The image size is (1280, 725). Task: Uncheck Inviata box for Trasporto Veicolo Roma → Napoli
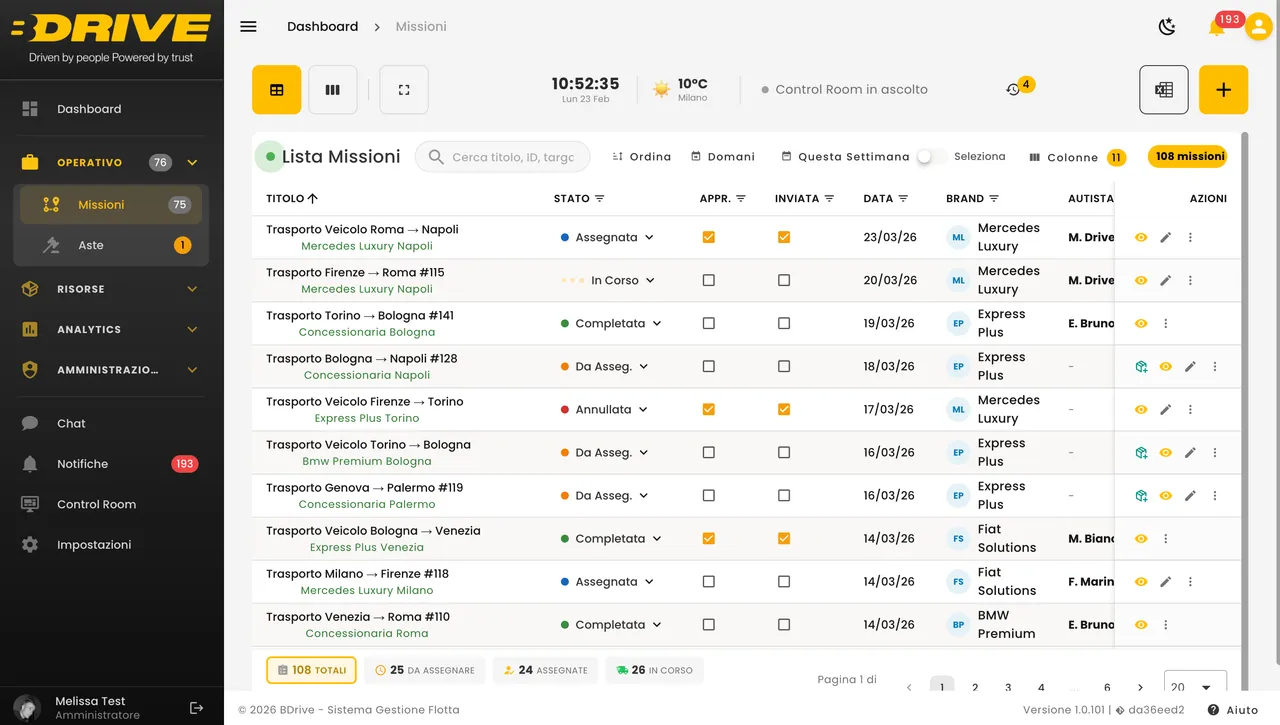[x=784, y=238]
